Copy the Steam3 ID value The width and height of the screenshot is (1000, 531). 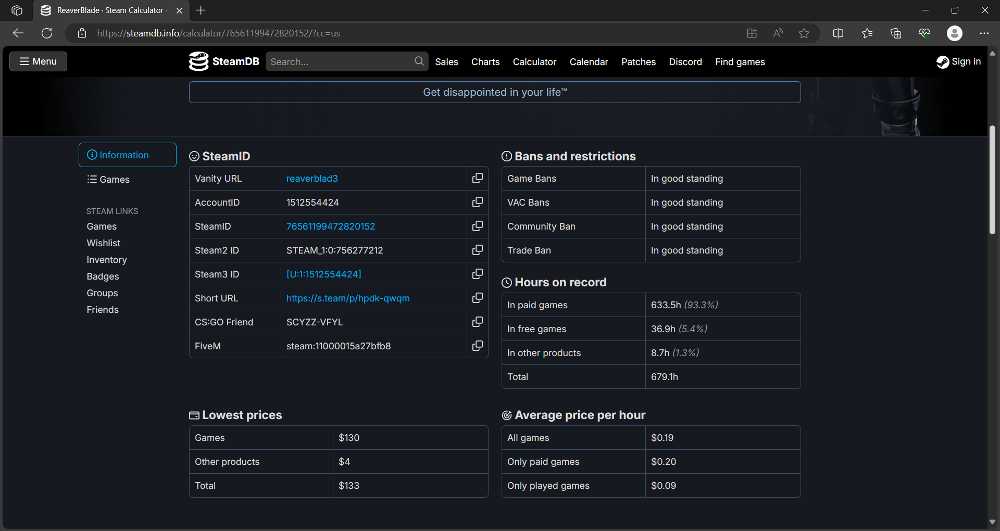point(477,274)
